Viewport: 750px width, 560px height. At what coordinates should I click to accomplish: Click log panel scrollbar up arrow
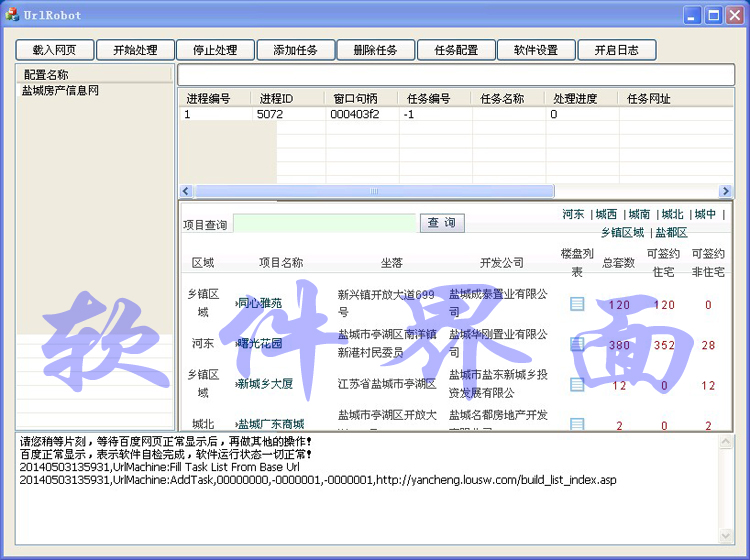[726, 441]
